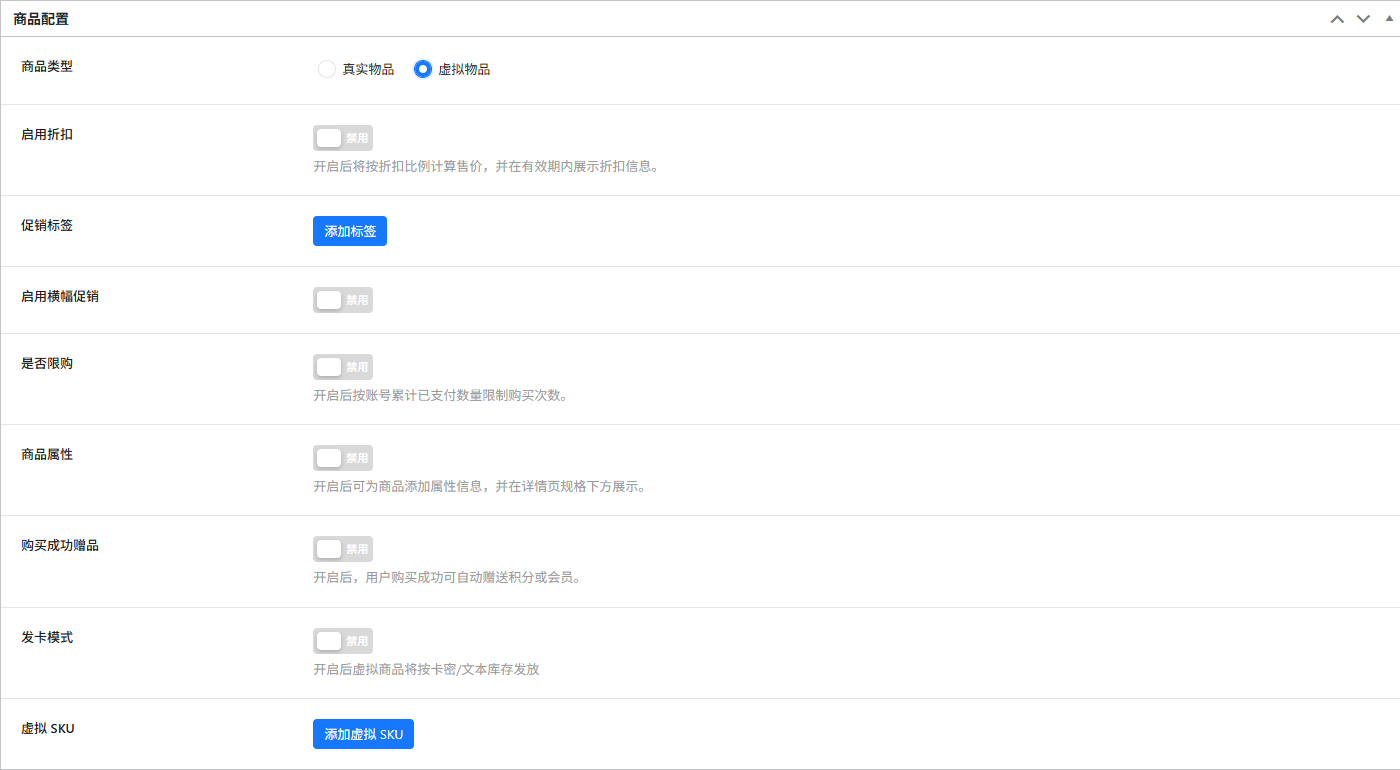Click the 发卡模式 description text
Screen dimensions: 1400x770
point(426,669)
